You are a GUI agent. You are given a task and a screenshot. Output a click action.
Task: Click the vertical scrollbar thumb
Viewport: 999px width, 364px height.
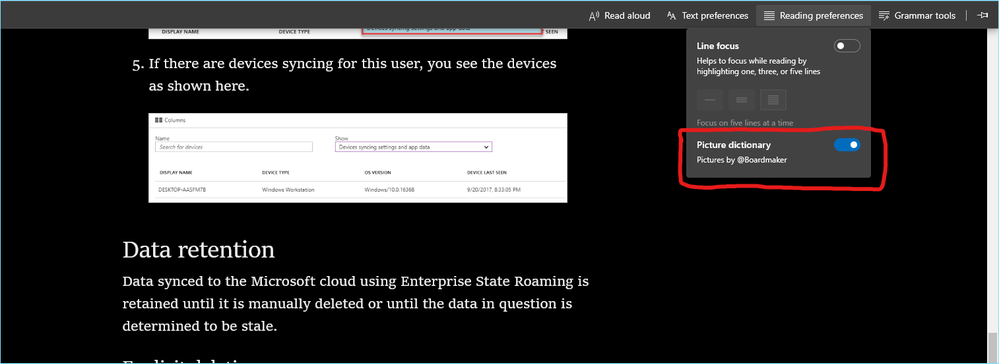[x=993, y=347]
